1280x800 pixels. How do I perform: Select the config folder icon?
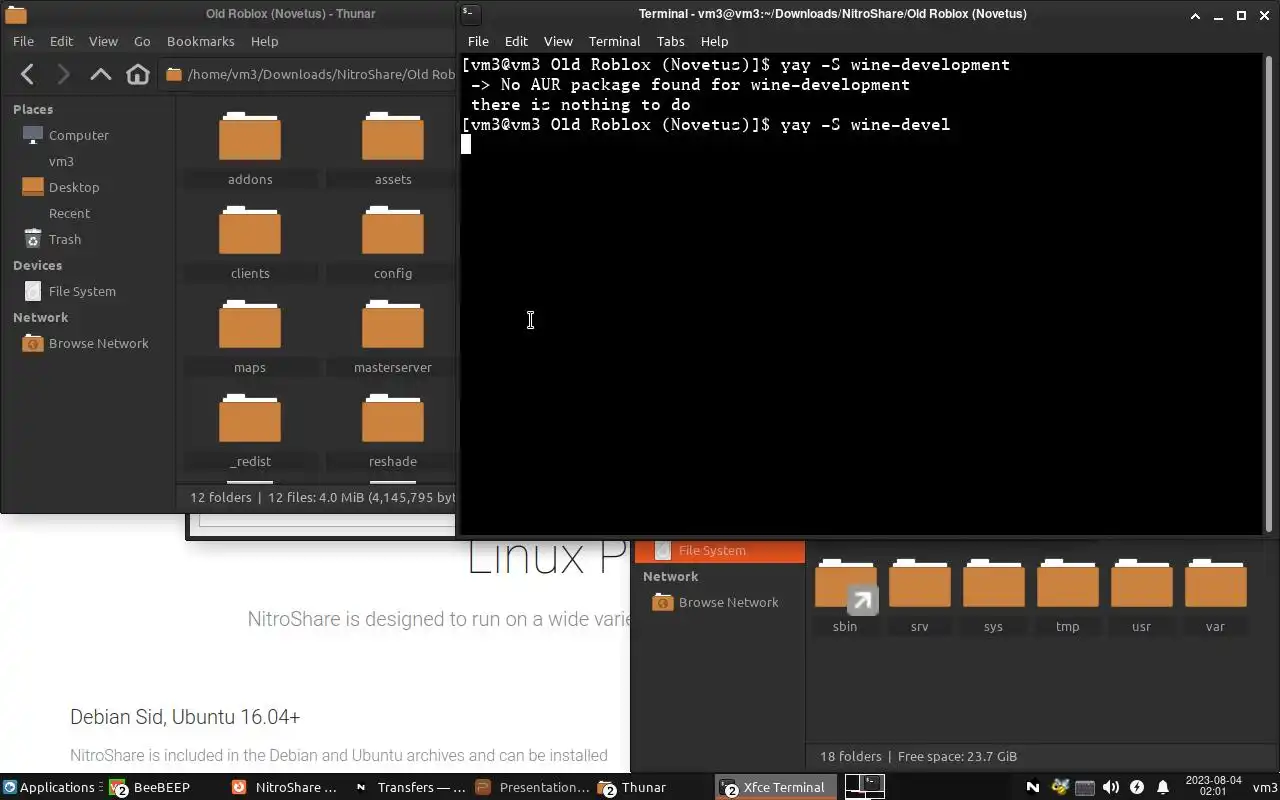coord(393,230)
